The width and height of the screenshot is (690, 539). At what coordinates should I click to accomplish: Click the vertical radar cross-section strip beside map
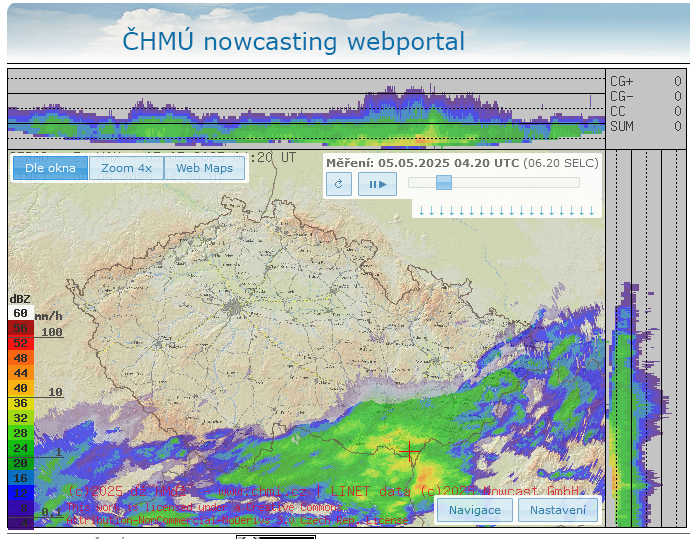click(646, 338)
